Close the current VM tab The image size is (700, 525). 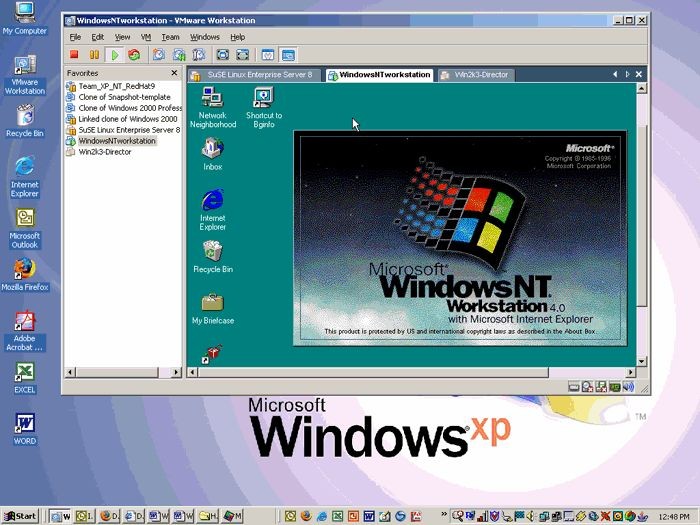[639, 74]
